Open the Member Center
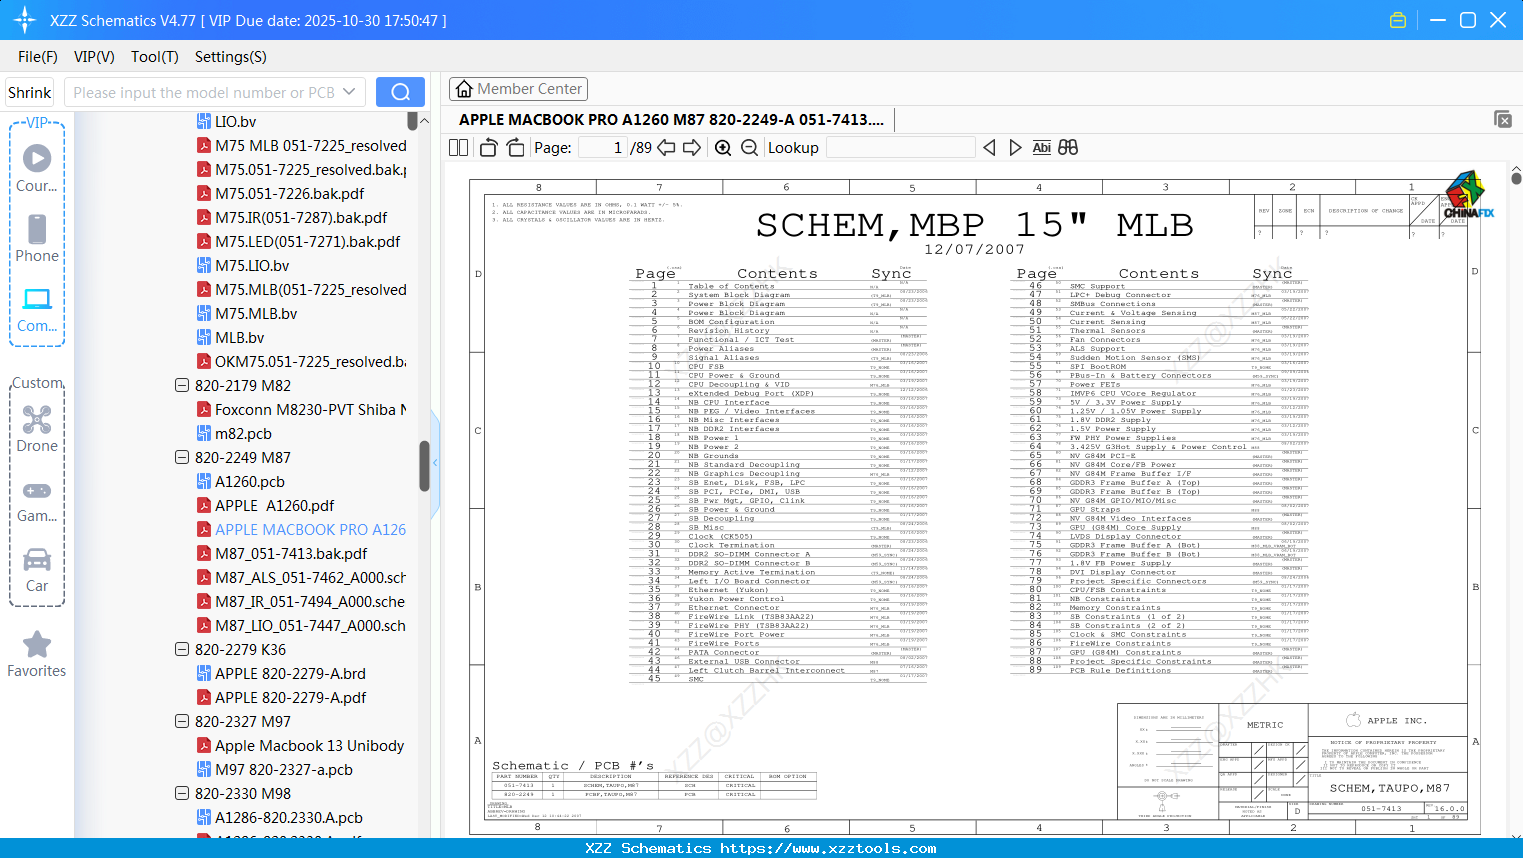 click(518, 89)
